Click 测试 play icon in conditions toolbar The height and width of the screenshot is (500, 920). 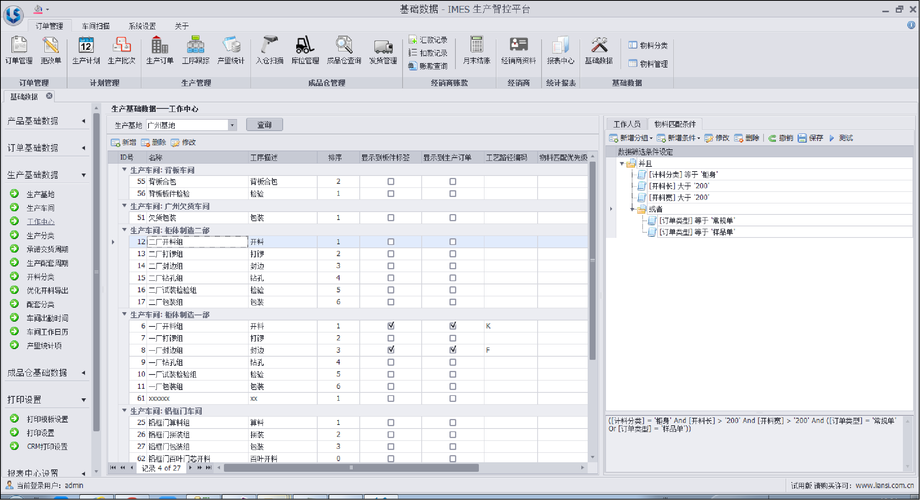coord(841,138)
